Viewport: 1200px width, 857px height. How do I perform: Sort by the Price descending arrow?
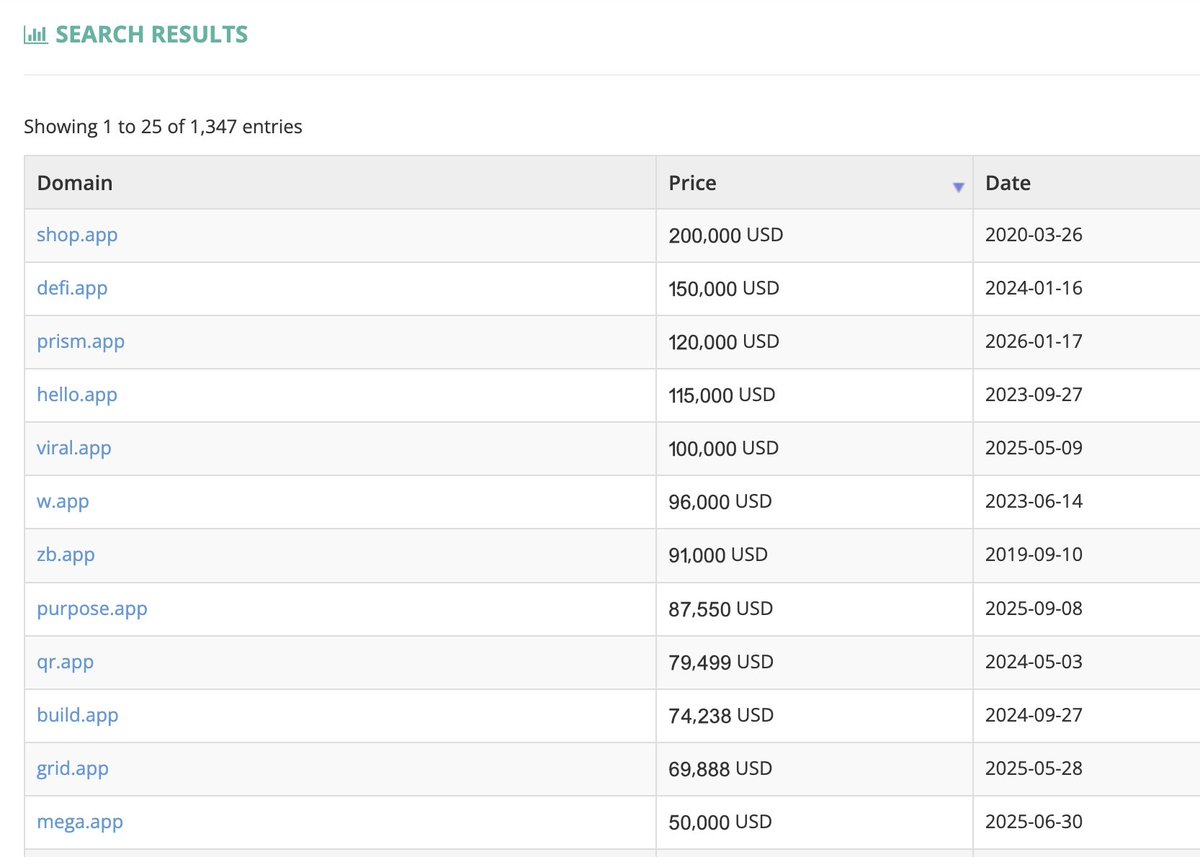click(958, 187)
